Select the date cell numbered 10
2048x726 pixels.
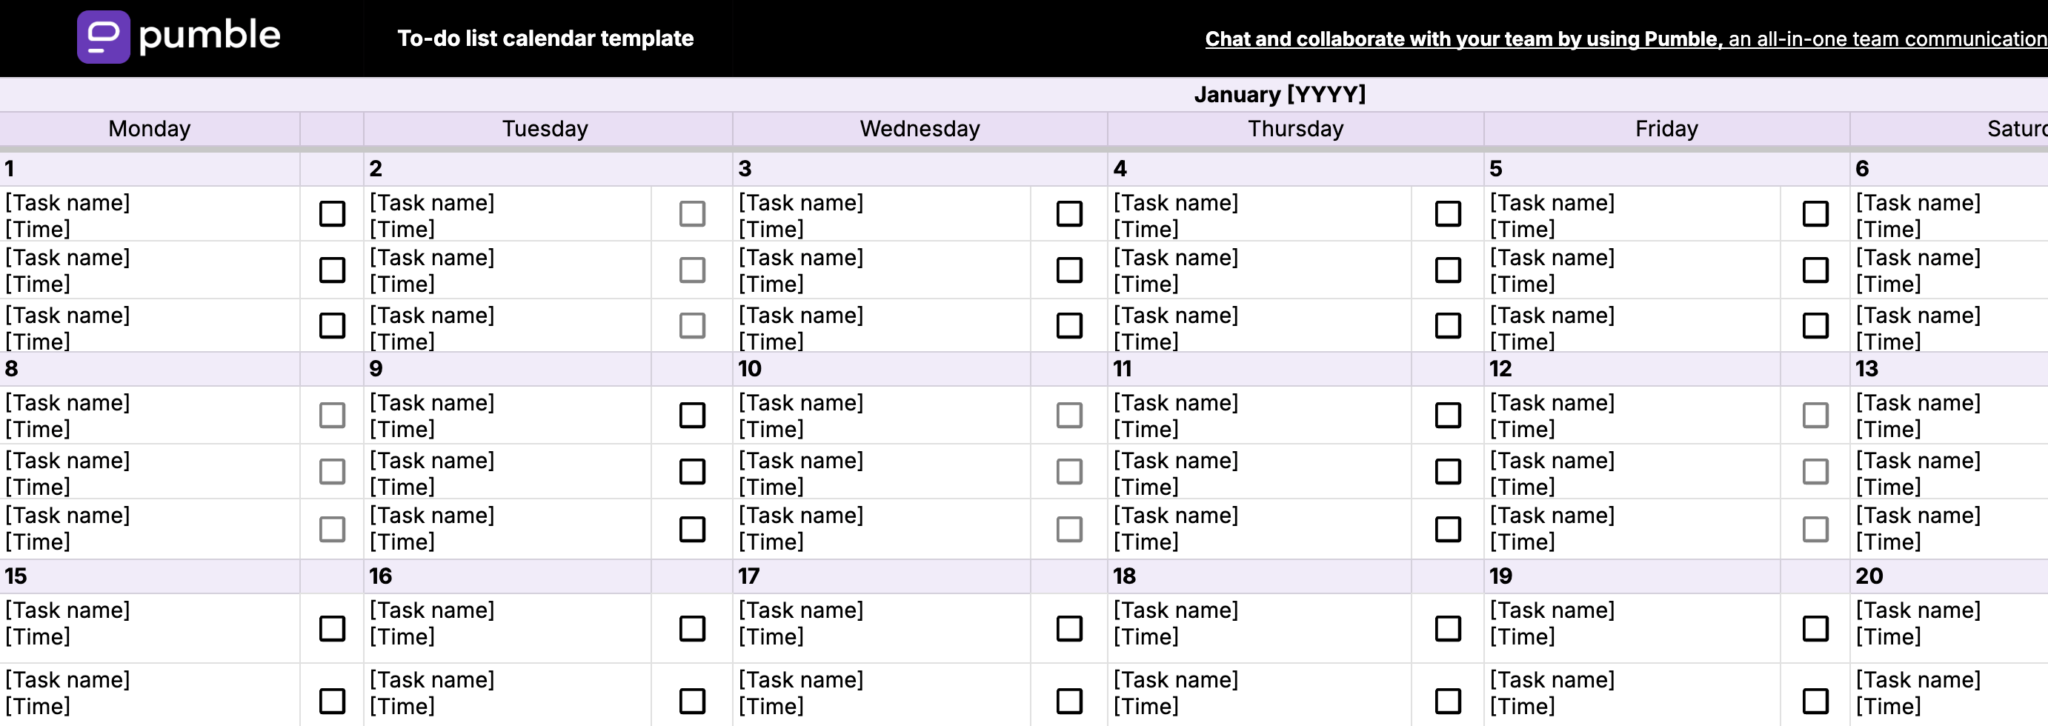[x=880, y=369]
